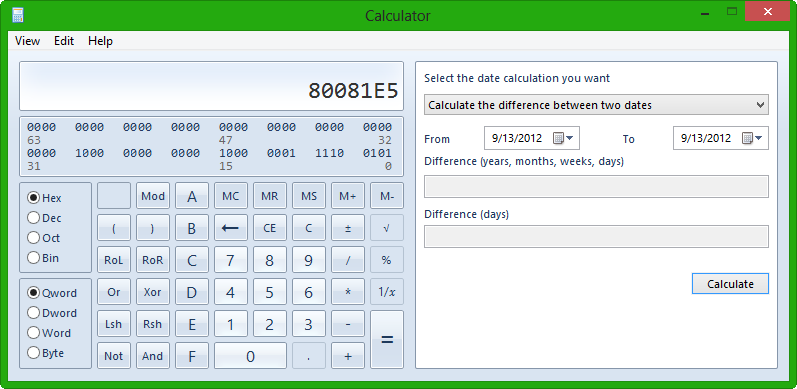Click hex digit B button
Screen dimensions: 797x389
click(x=192, y=228)
